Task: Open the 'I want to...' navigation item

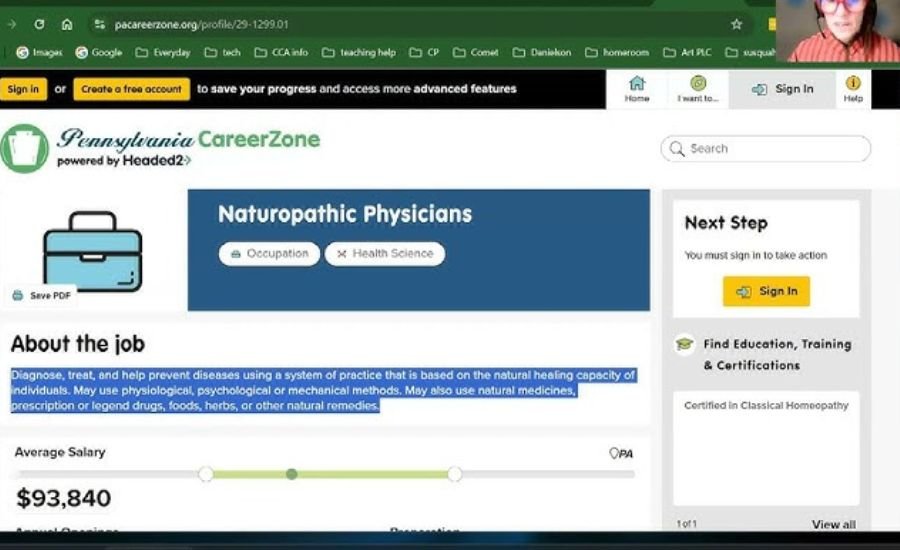Action: point(698,89)
